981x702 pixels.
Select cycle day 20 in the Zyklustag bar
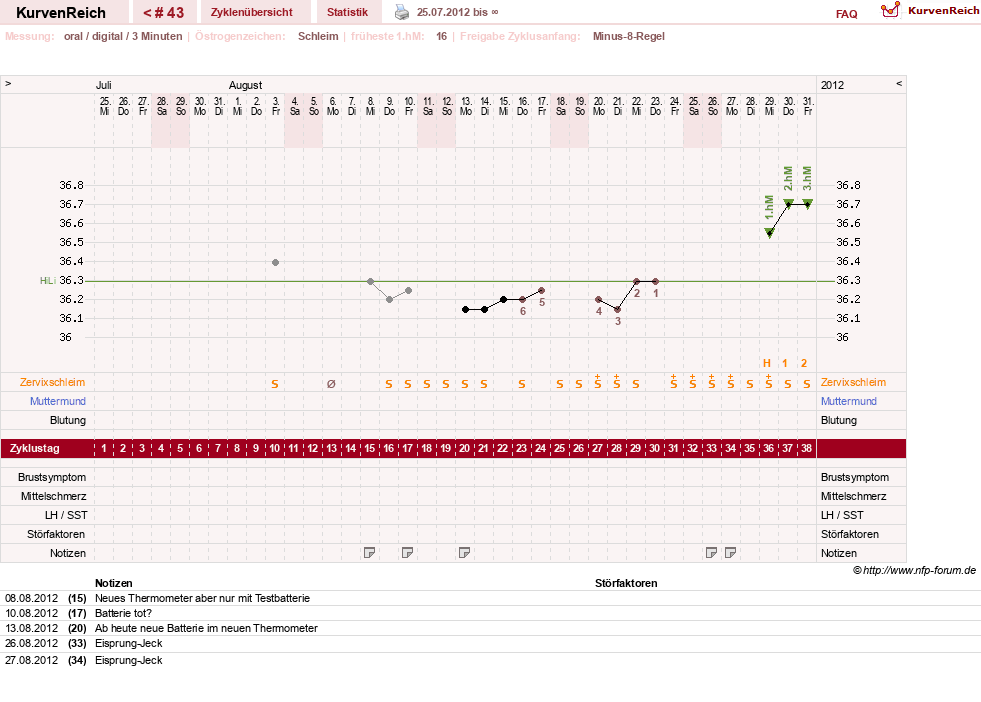click(x=464, y=449)
